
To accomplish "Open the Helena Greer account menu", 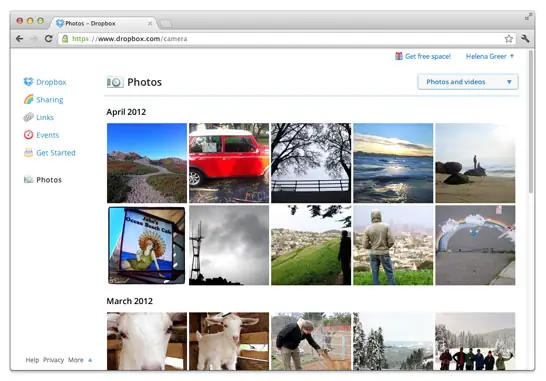I will pyautogui.click(x=490, y=56).
